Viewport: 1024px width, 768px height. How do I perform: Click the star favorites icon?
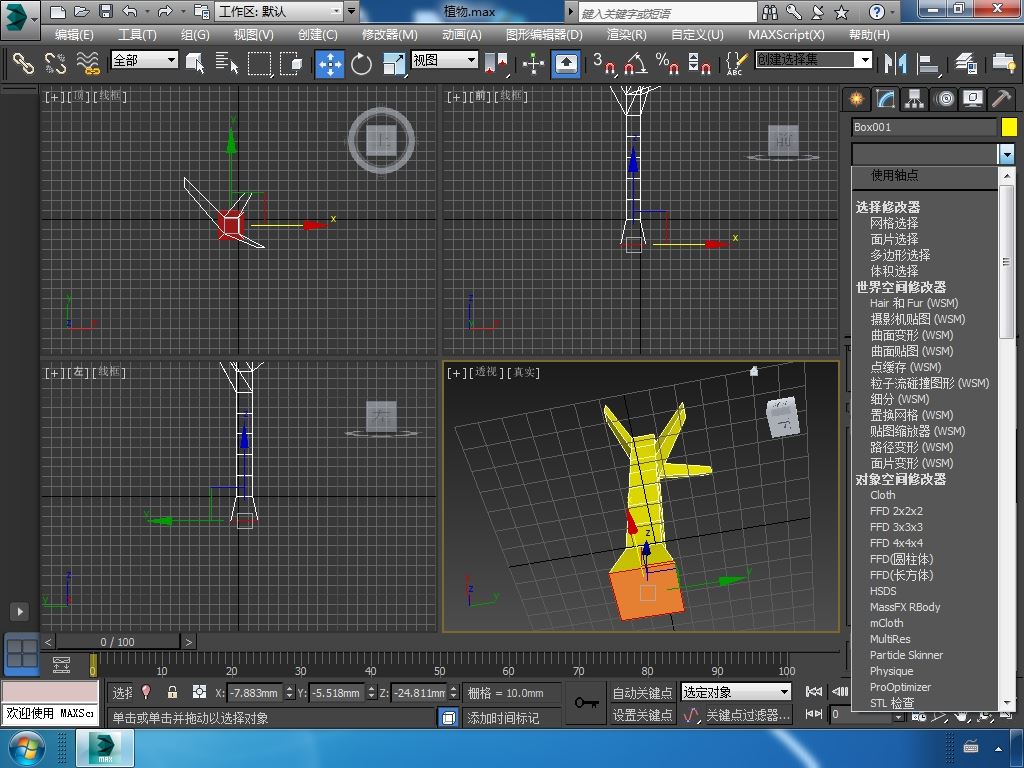point(842,12)
